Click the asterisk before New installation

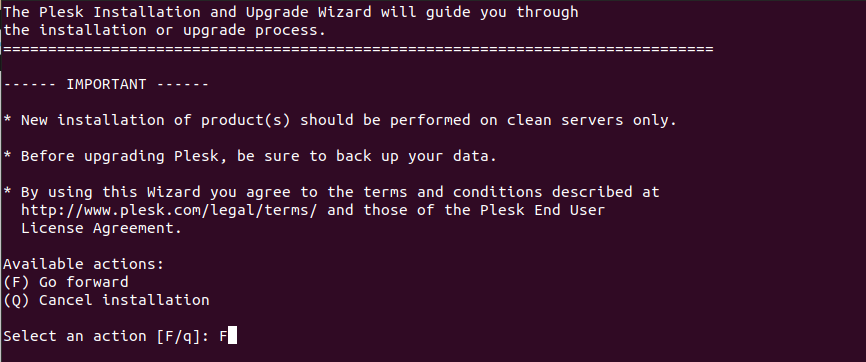point(7,120)
